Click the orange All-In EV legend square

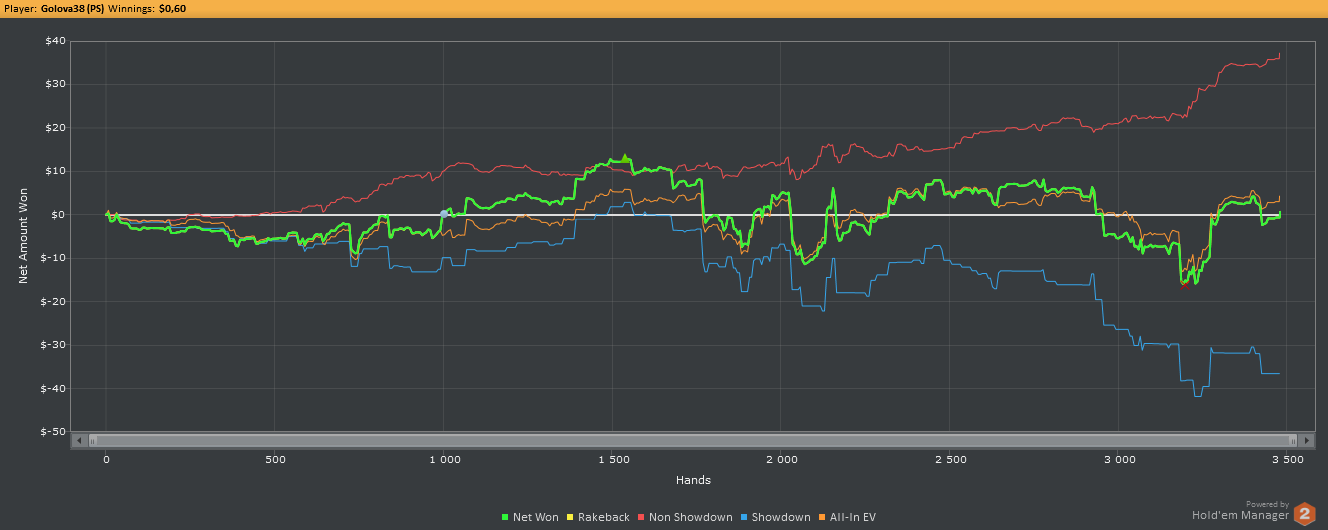[824, 517]
